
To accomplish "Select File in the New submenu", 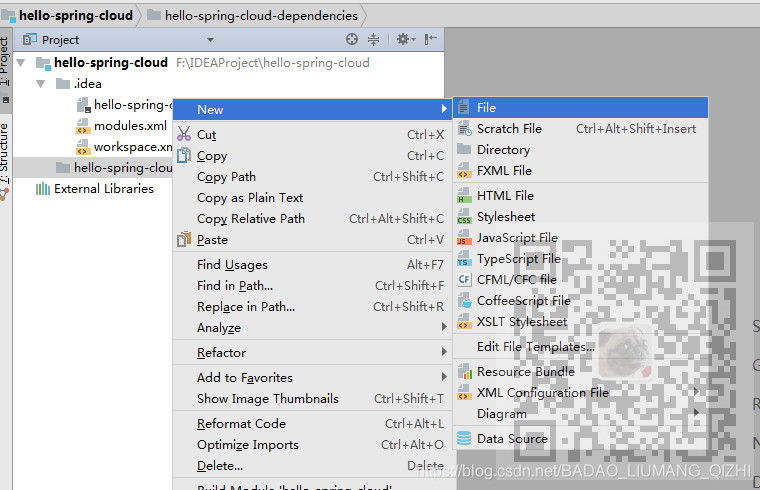I will pos(581,108).
